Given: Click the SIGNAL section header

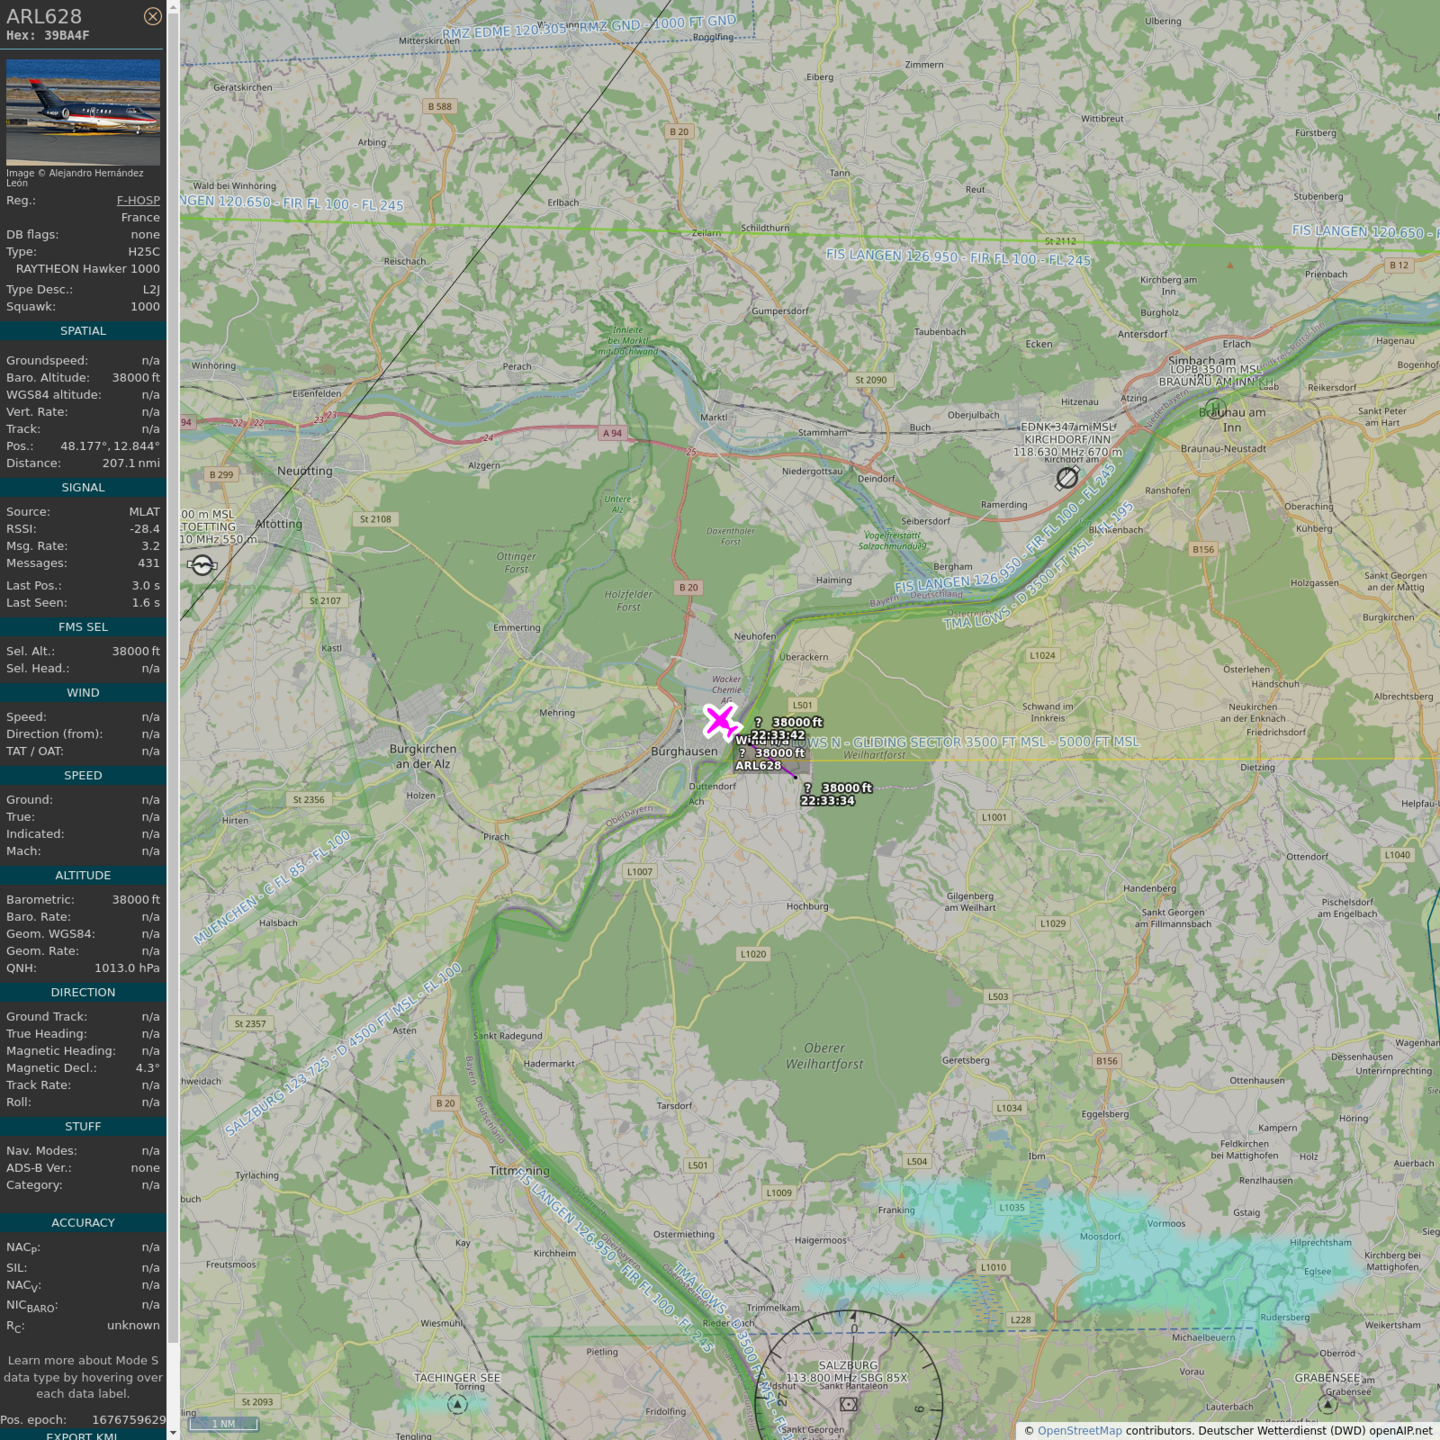Looking at the screenshot, I should point(83,488).
